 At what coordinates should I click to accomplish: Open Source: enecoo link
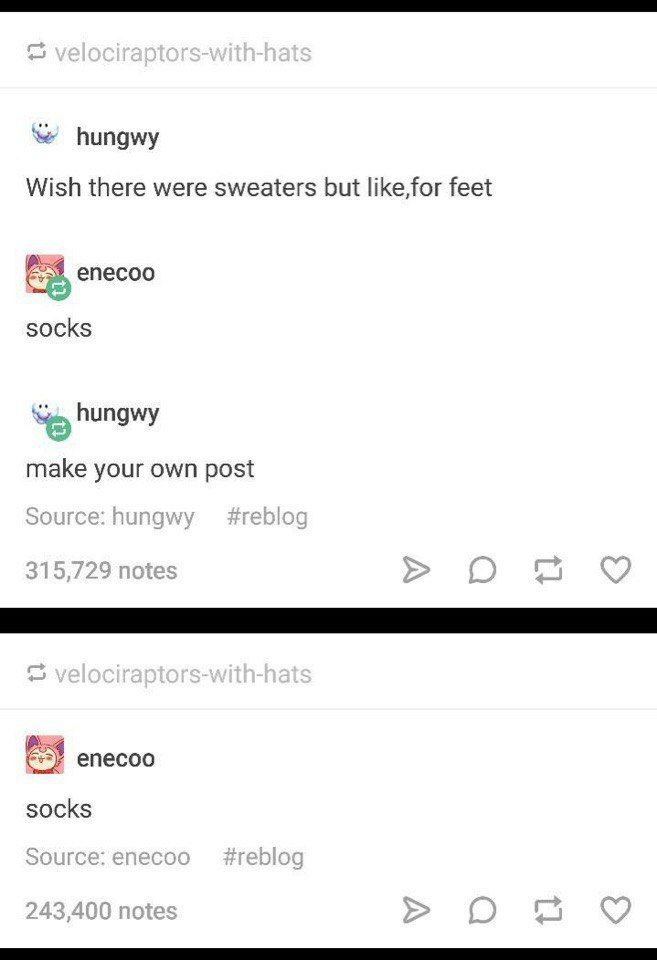[x=108, y=857]
